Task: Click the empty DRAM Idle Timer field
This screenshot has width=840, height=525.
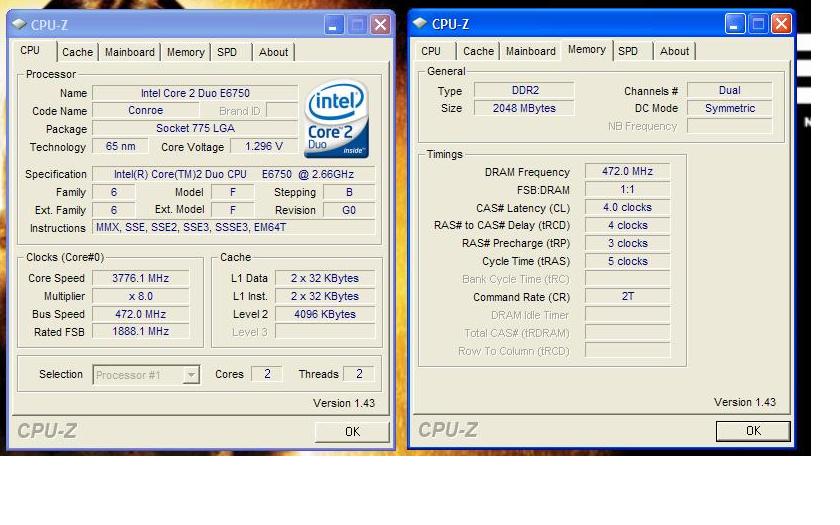Action: coord(627,314)
